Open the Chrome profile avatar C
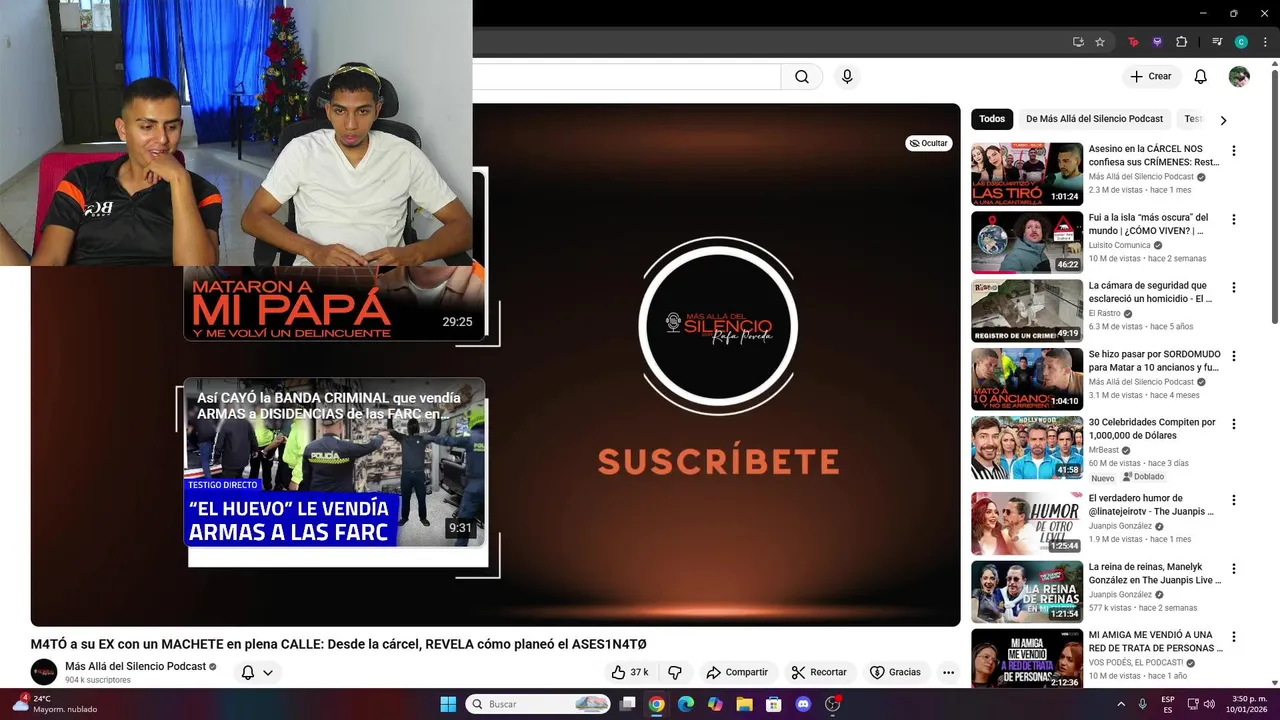Screen dimensions: 1280x720 (x=1241, y=42)
